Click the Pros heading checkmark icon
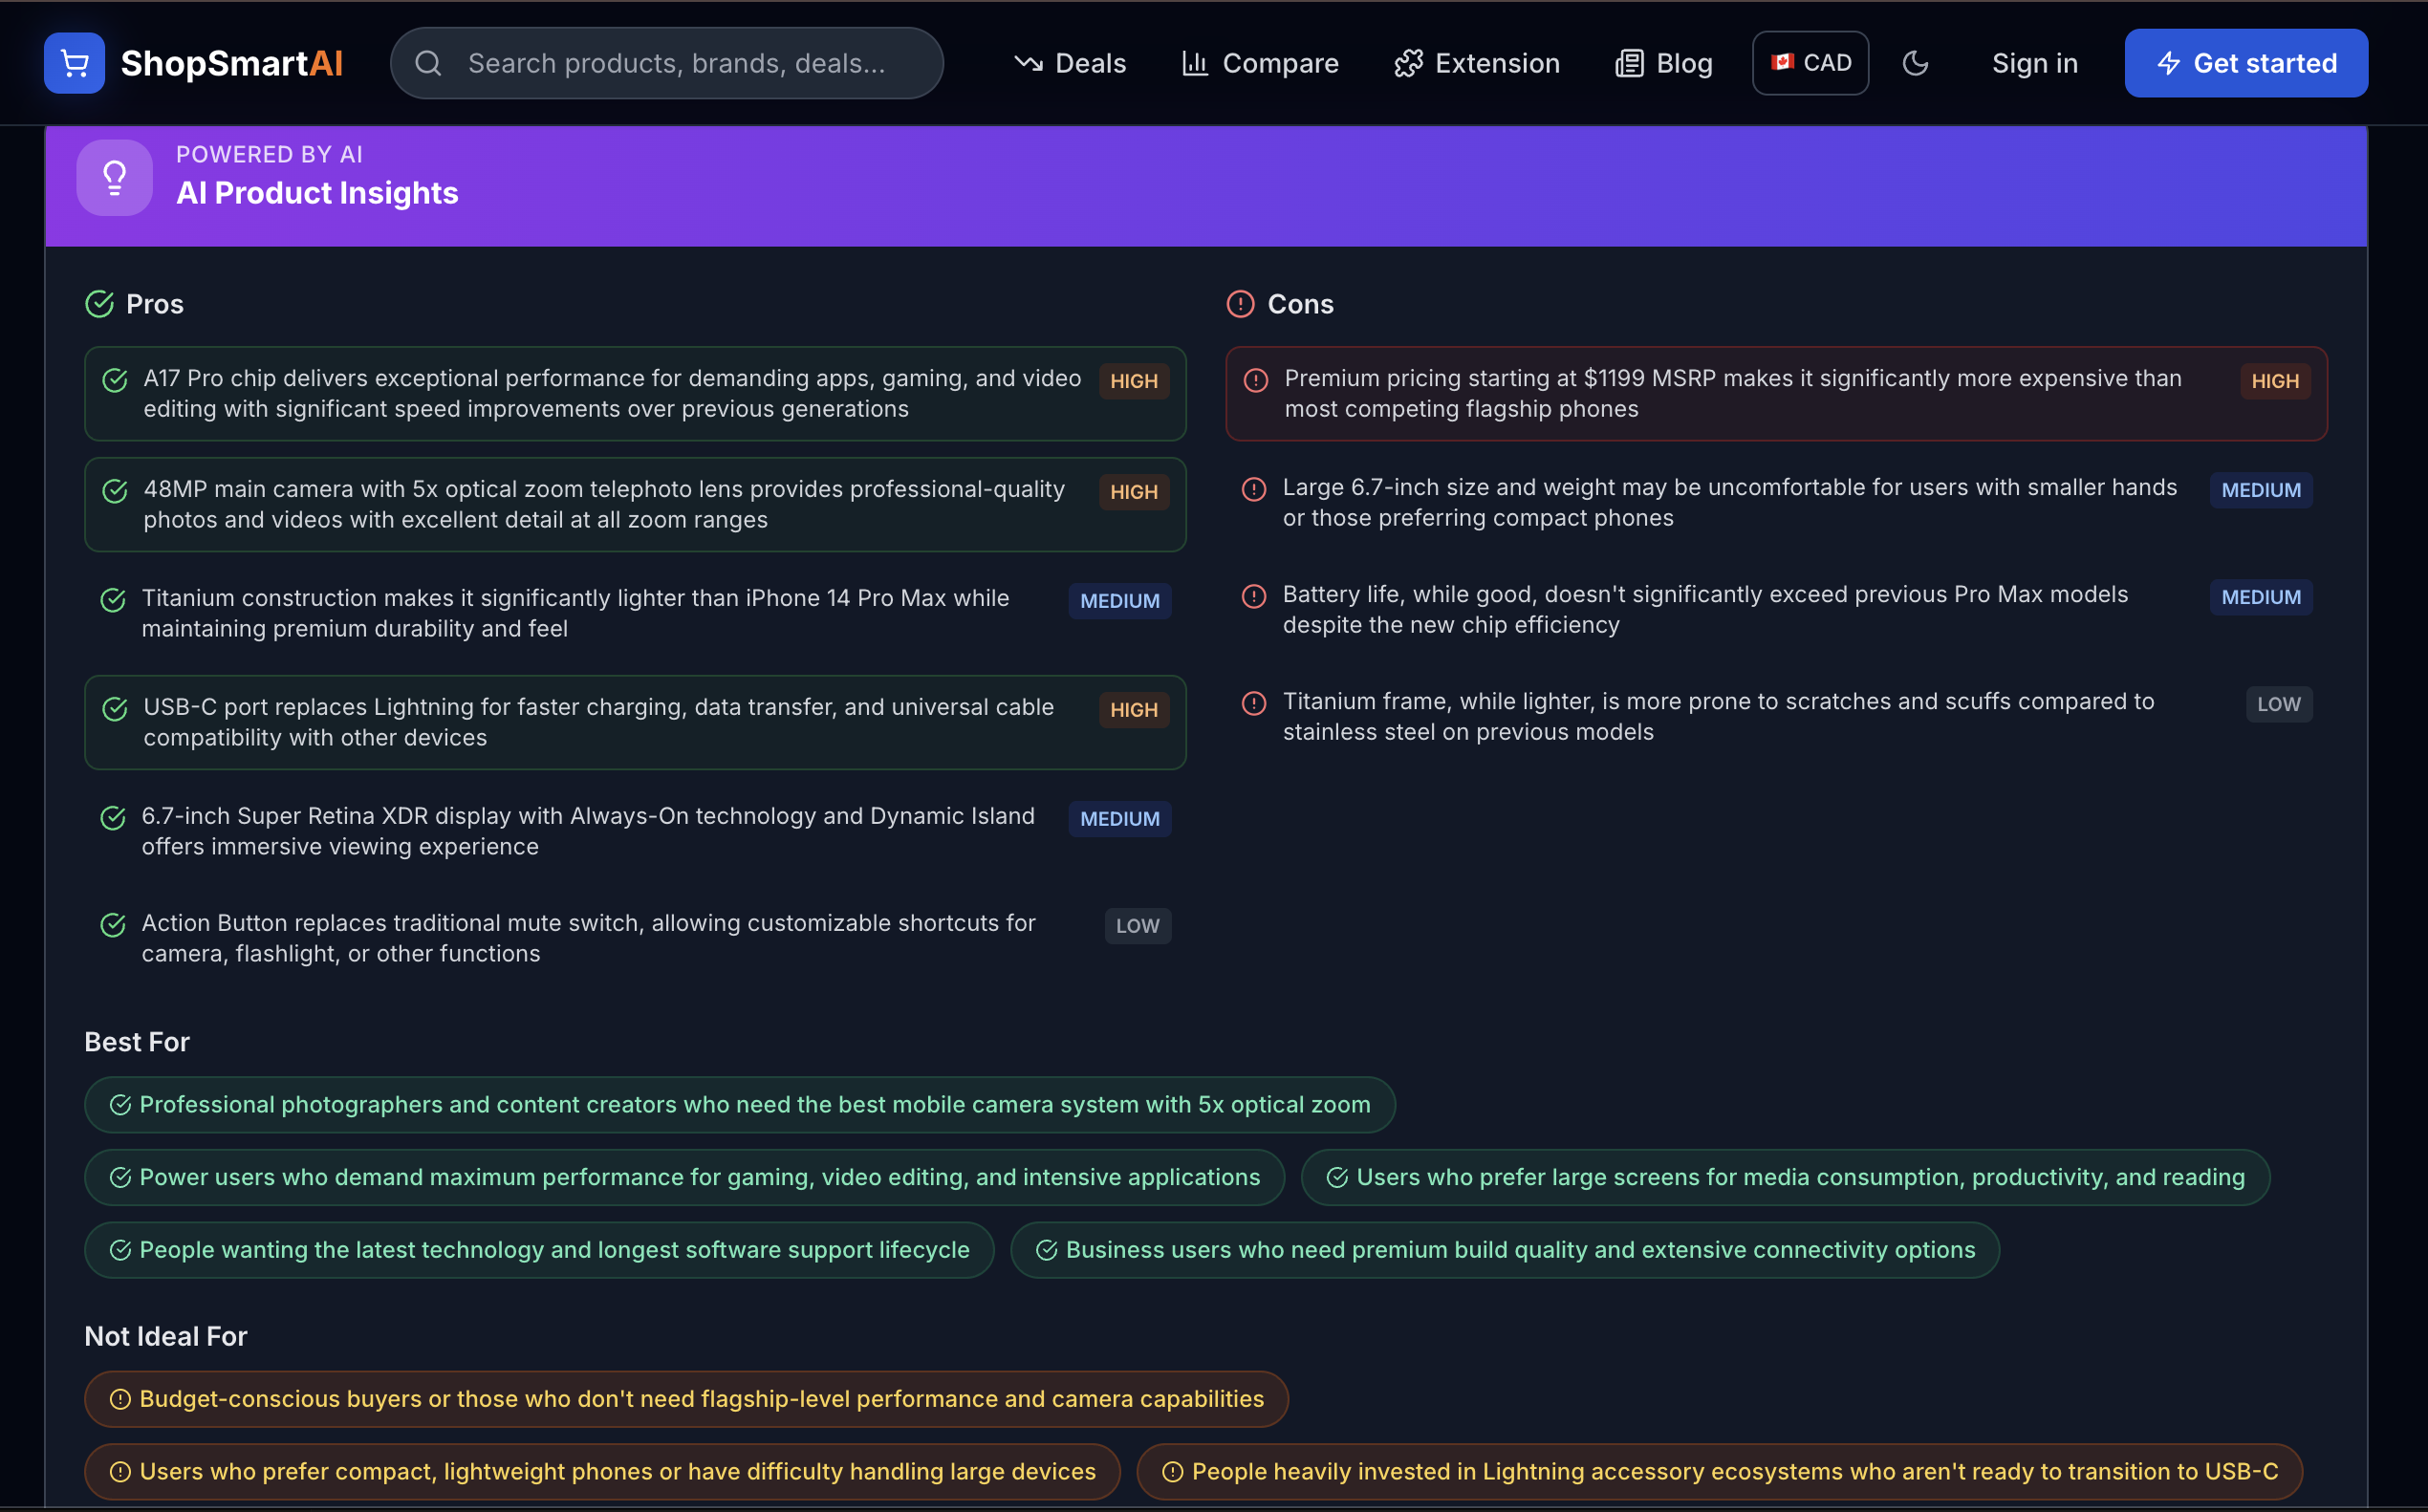Image resolution: width=2428 pixels, height=1512 pixels. point(99,304)
